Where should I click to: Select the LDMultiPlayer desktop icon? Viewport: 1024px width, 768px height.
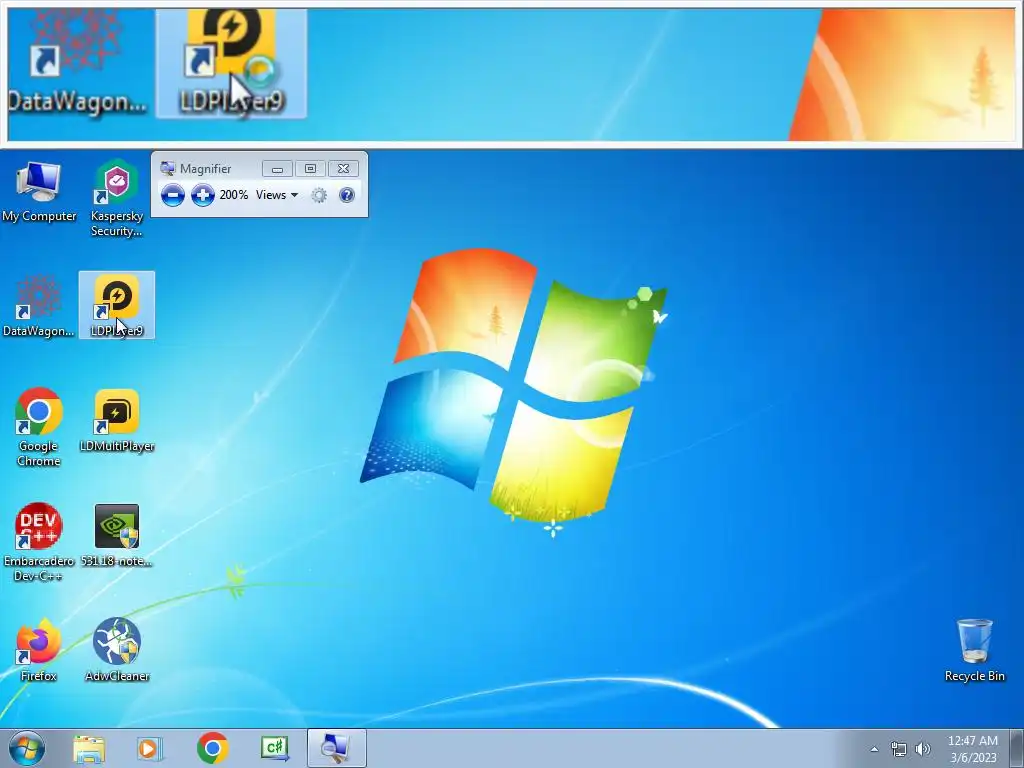[117, 421]
